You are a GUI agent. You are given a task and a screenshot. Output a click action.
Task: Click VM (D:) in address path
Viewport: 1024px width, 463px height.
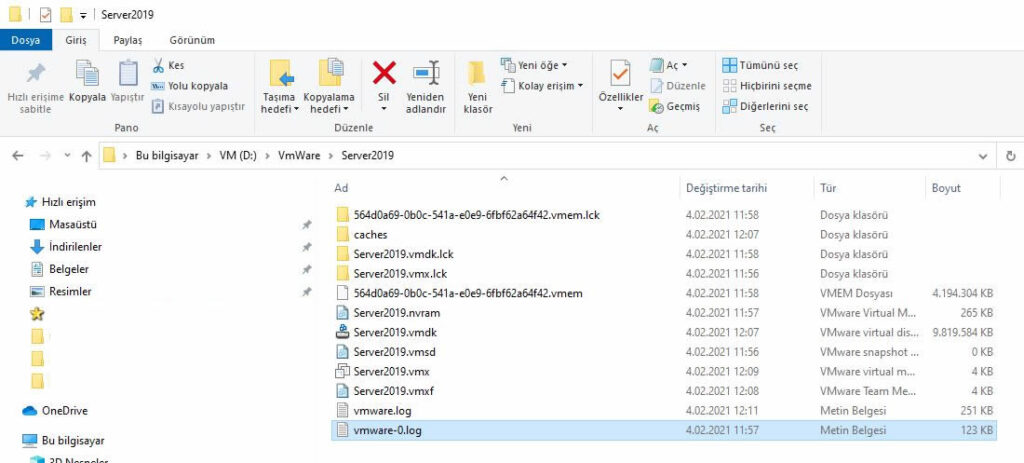238,155
